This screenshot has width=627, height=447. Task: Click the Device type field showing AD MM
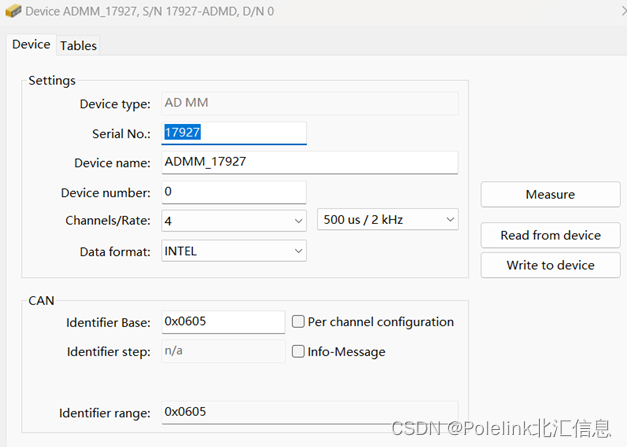tap(310, 103)
